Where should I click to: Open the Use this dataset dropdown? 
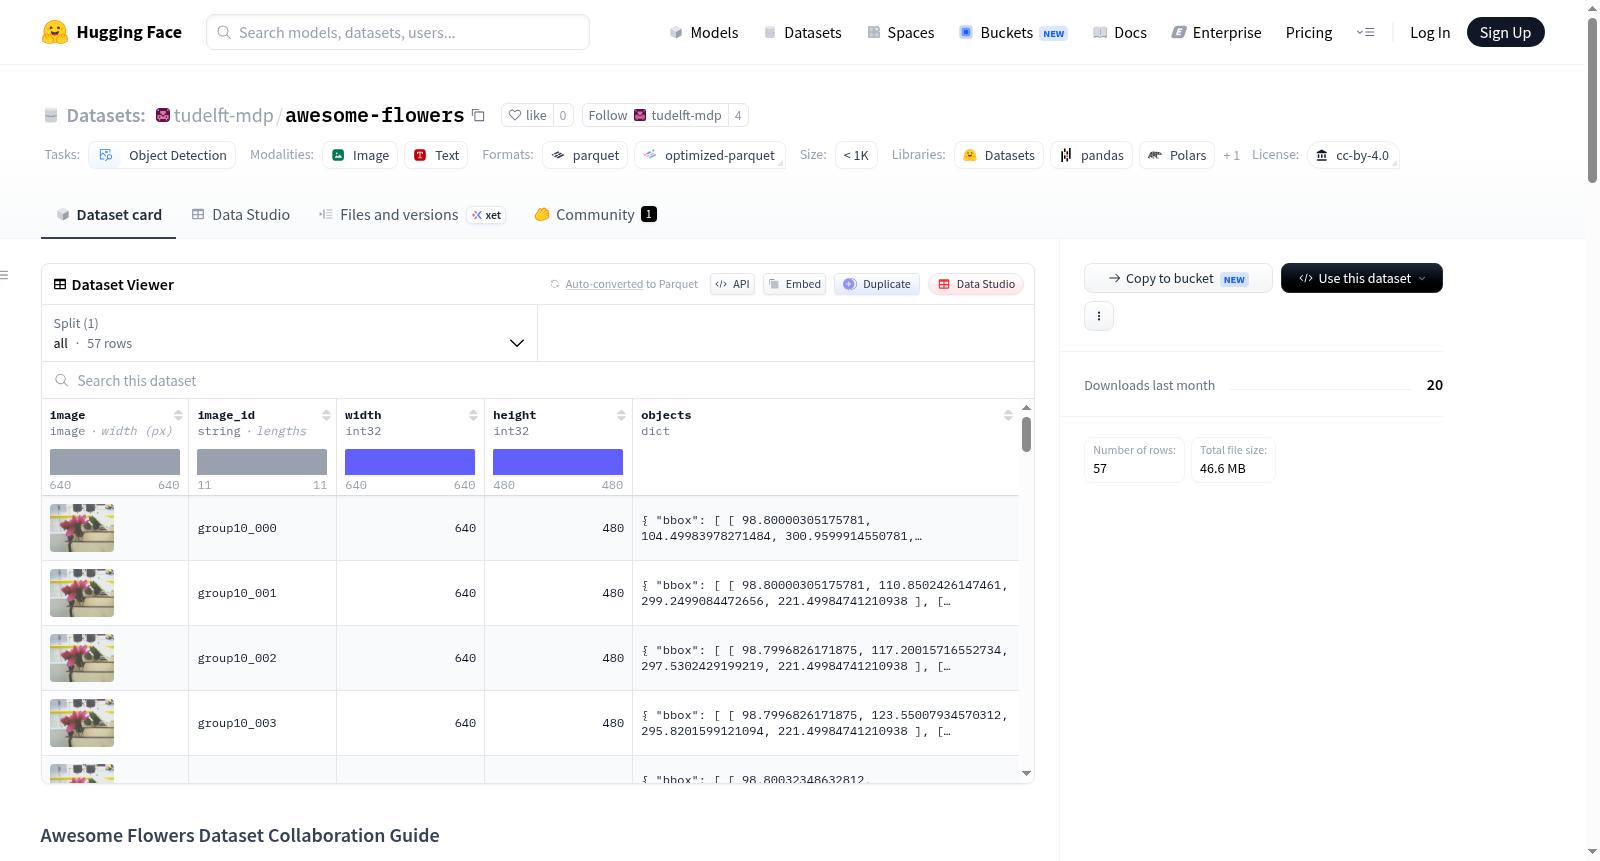tap(1362, 278)
